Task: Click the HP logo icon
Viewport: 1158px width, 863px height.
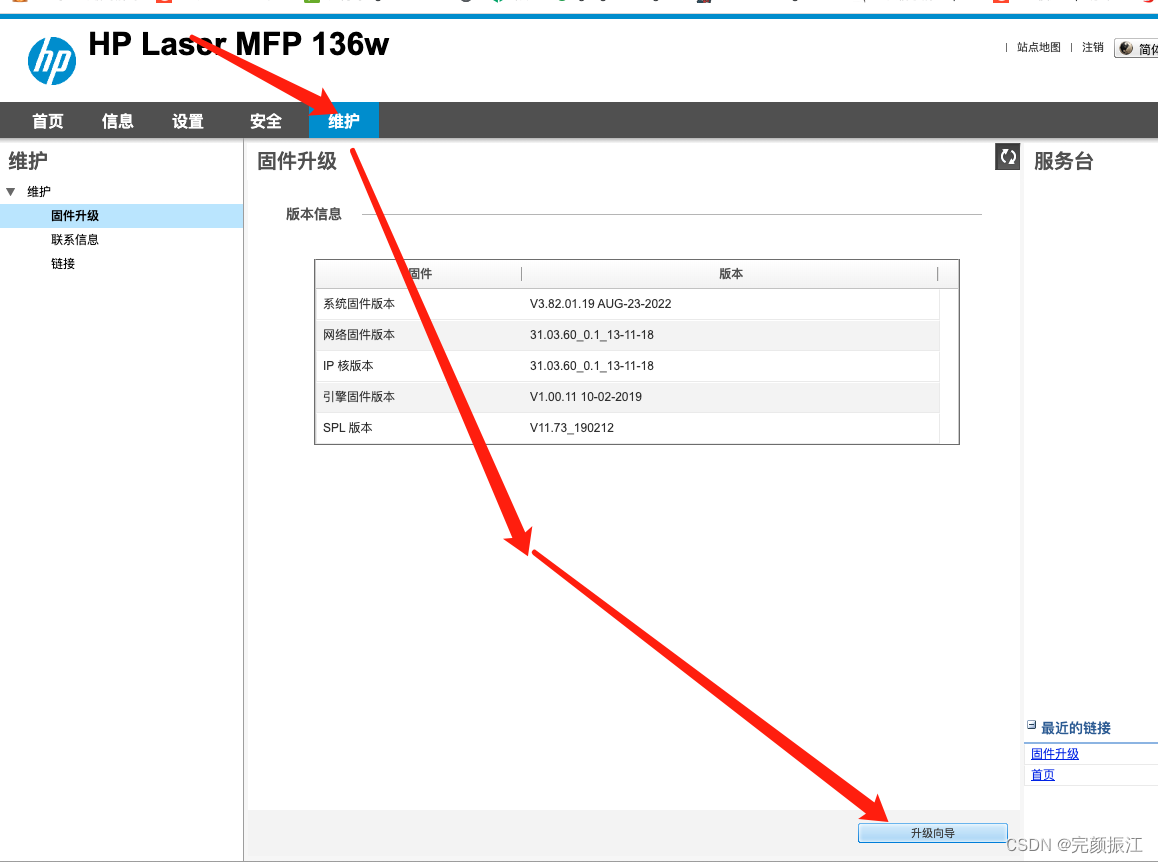Action: pos(52,61)
